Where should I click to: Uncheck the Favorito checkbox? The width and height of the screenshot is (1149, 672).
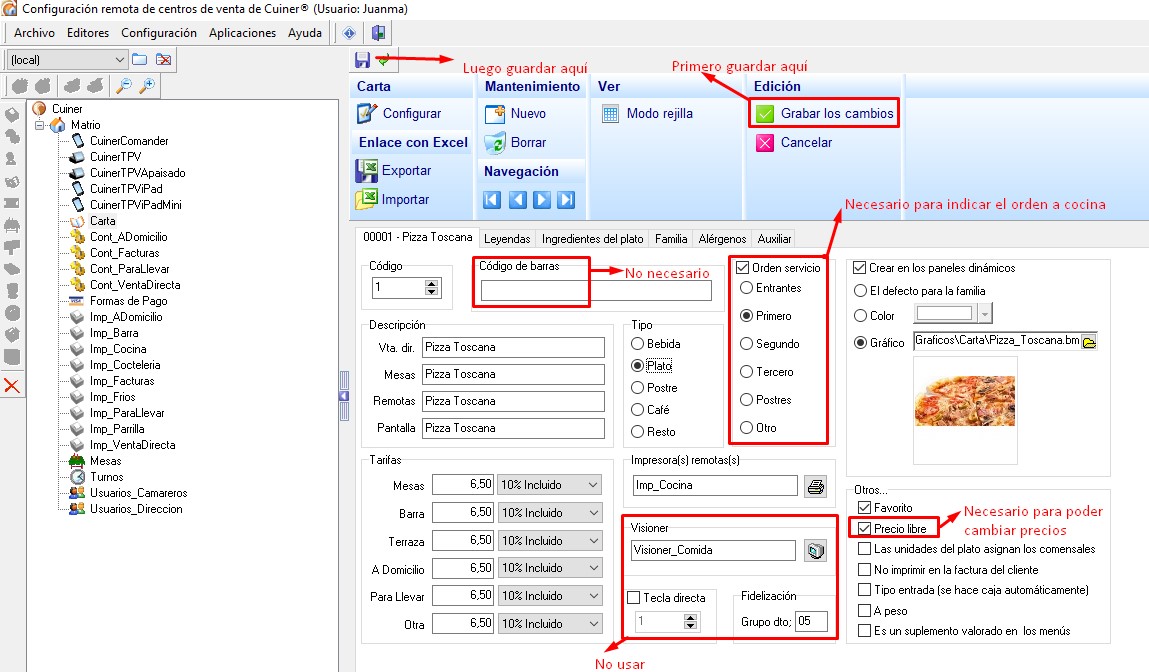click(x=865, y=508)
